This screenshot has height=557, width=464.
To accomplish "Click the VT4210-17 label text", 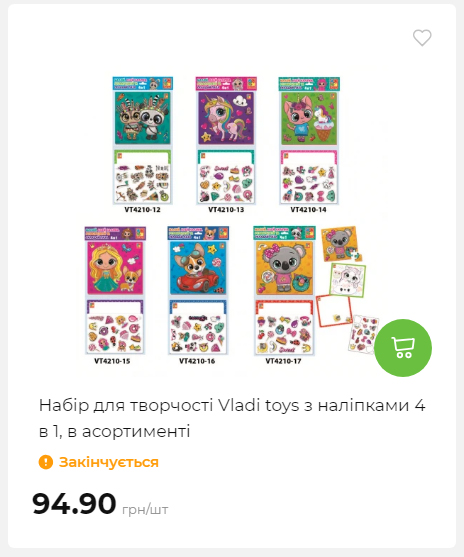I will click(x=283, y=361).
